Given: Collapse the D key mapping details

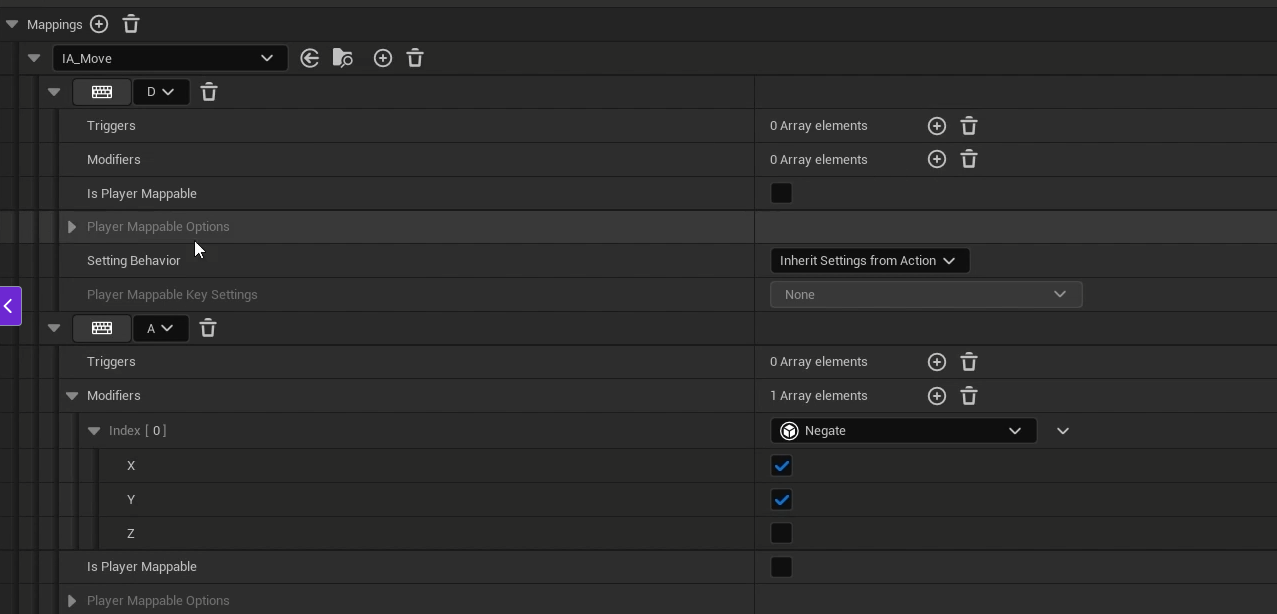Looking at the screenshot, I should click(54, 92).
